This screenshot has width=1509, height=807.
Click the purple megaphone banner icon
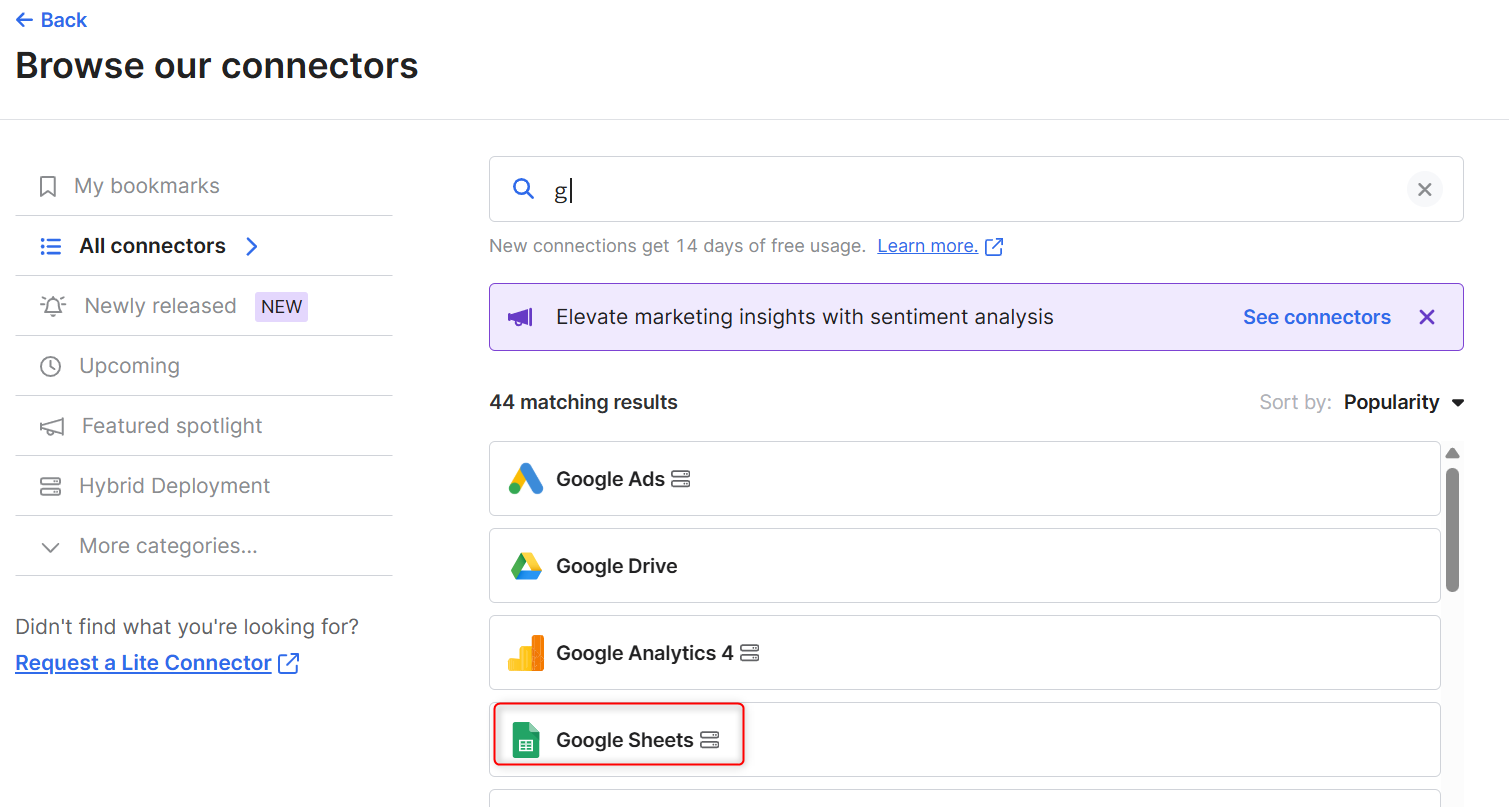coord(520,317)
